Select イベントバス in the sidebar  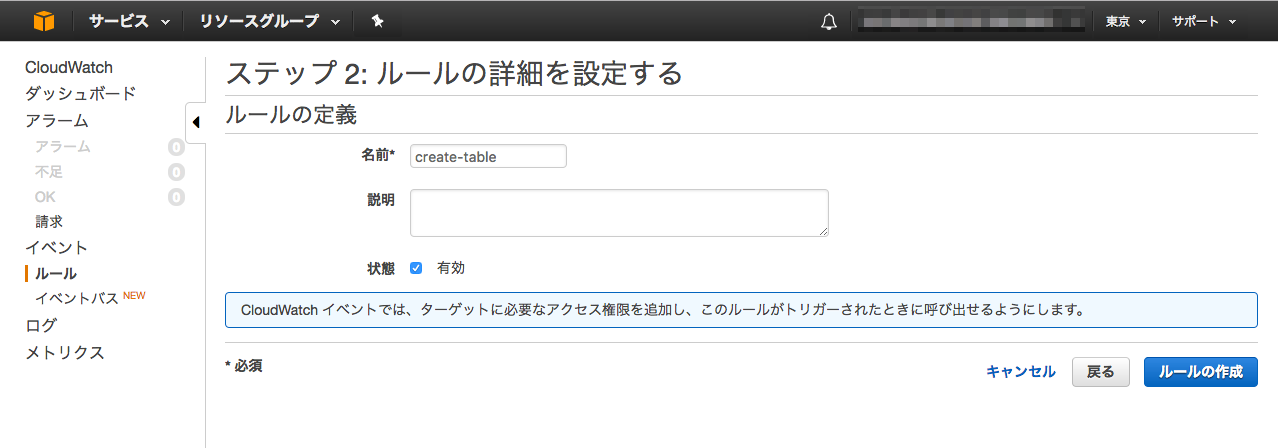pos(77,298)
